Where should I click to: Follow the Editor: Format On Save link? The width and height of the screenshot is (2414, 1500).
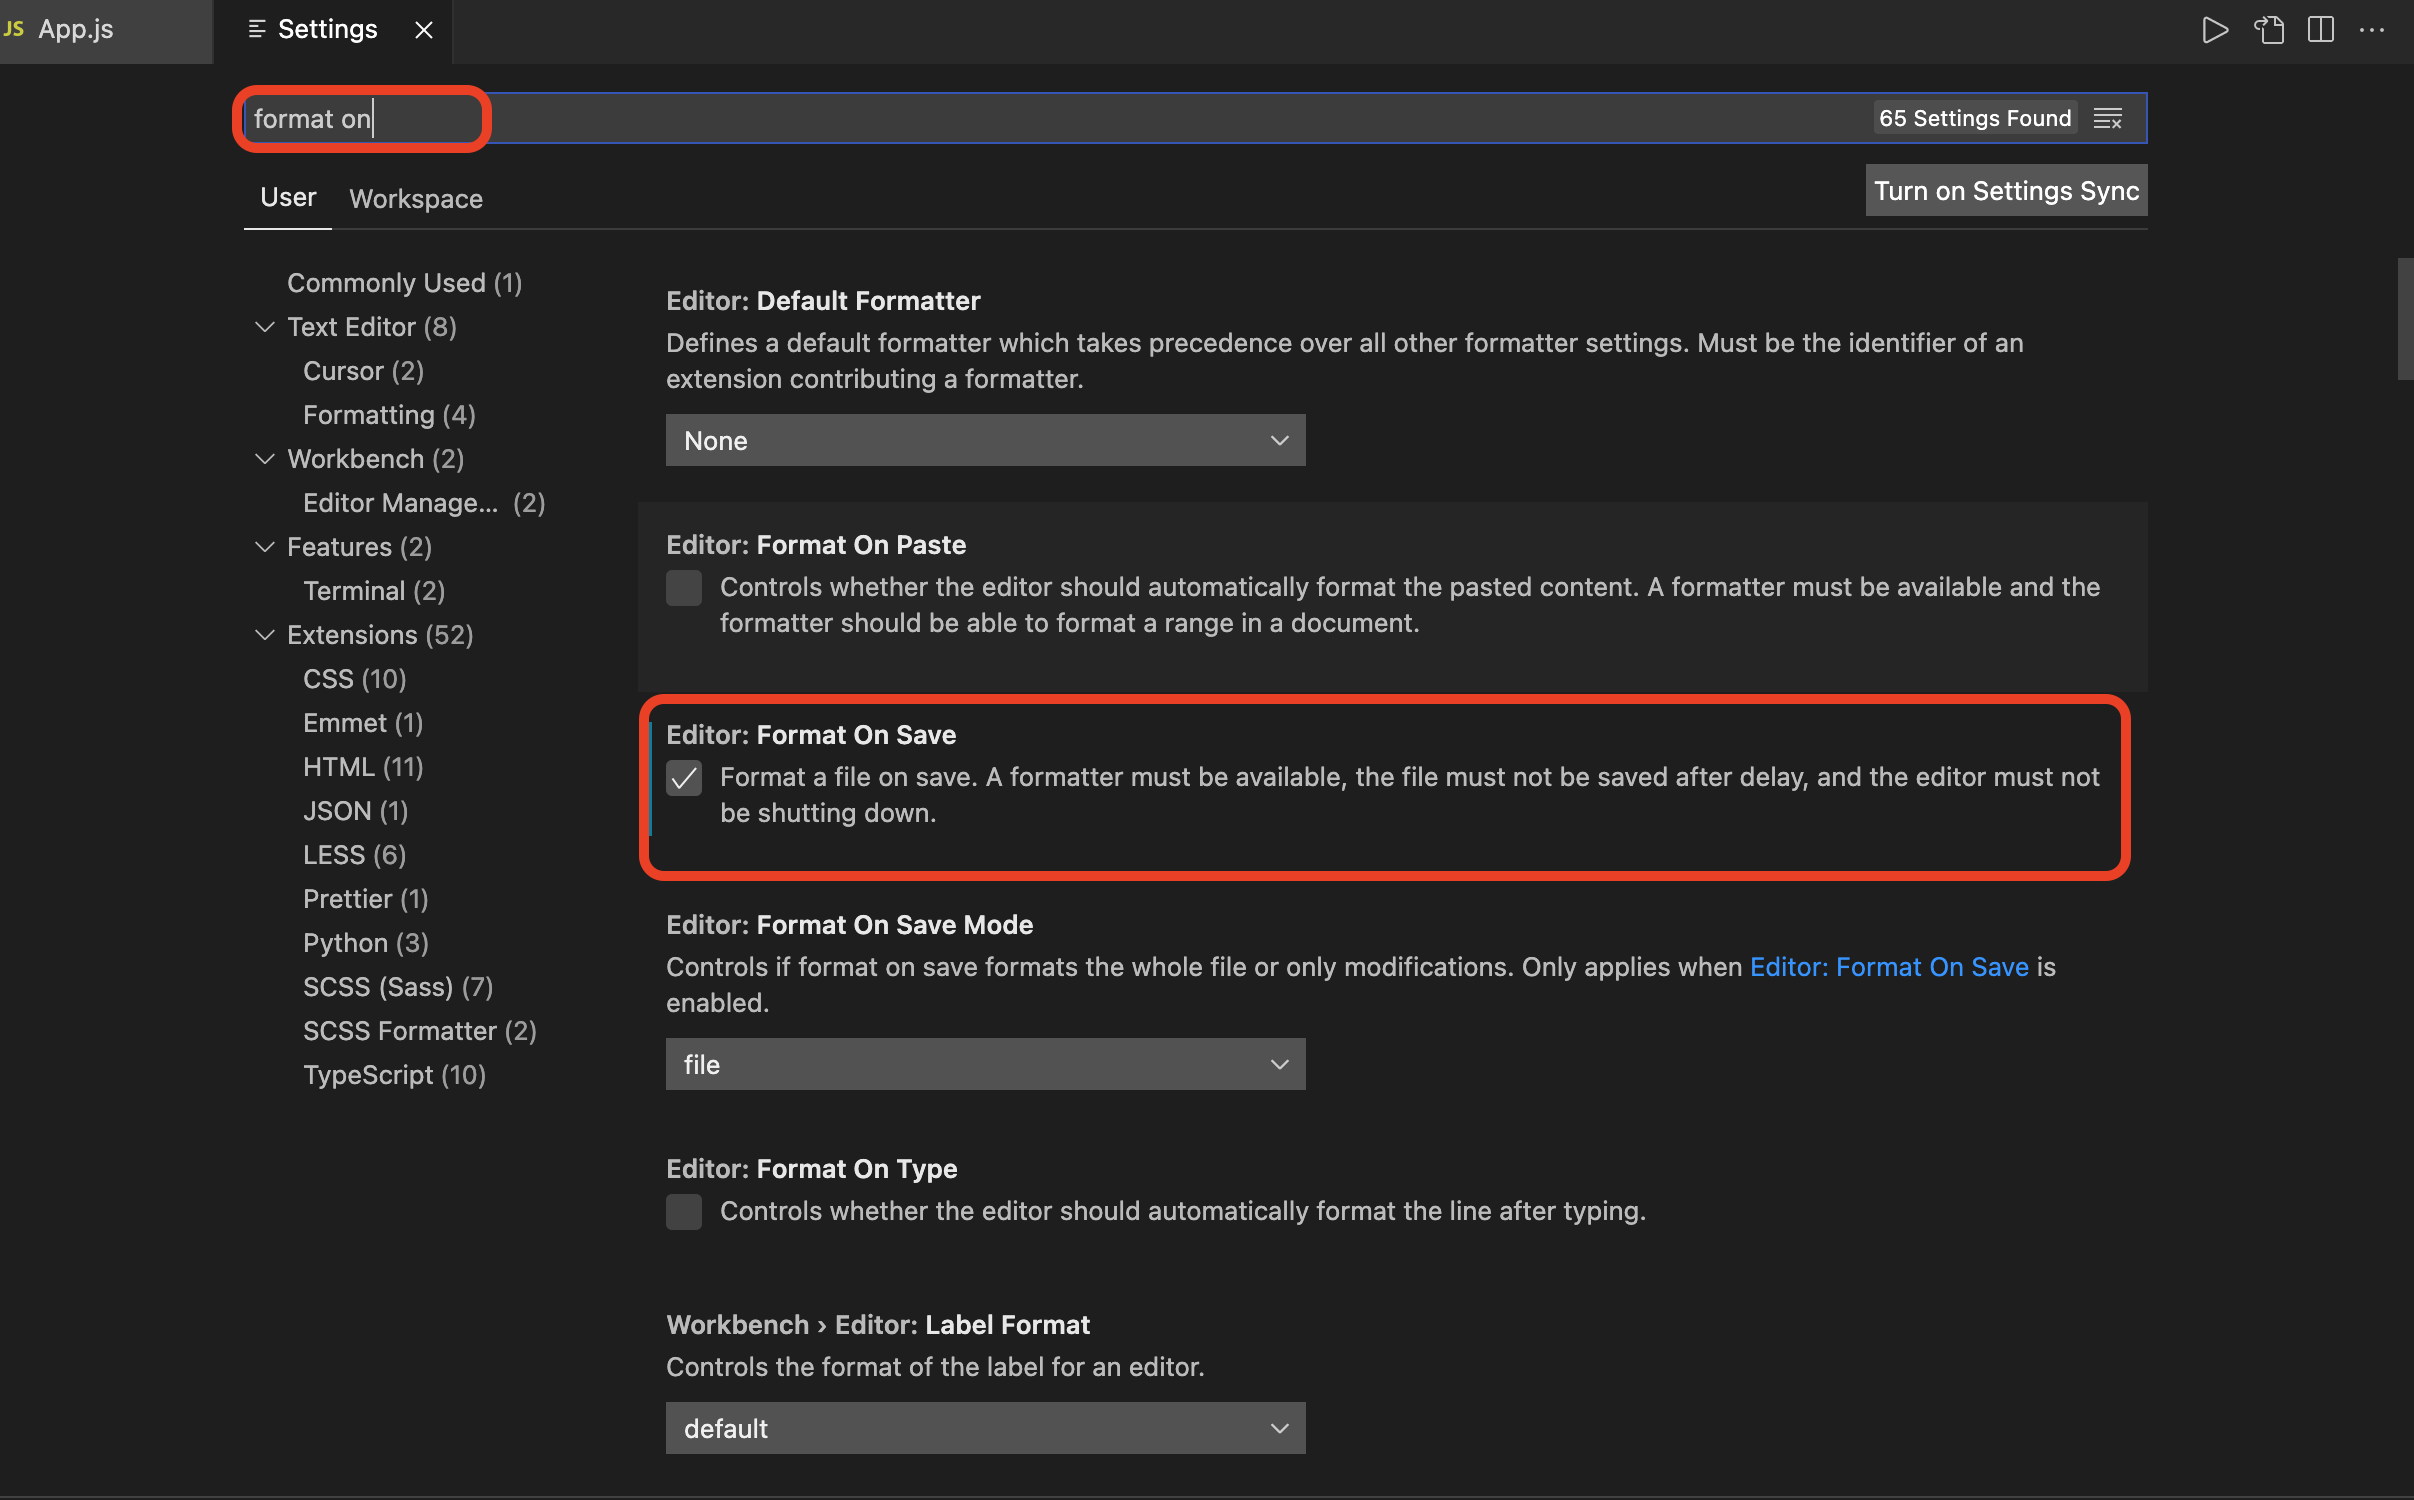pyautogui.click(x=1888, y=967)
